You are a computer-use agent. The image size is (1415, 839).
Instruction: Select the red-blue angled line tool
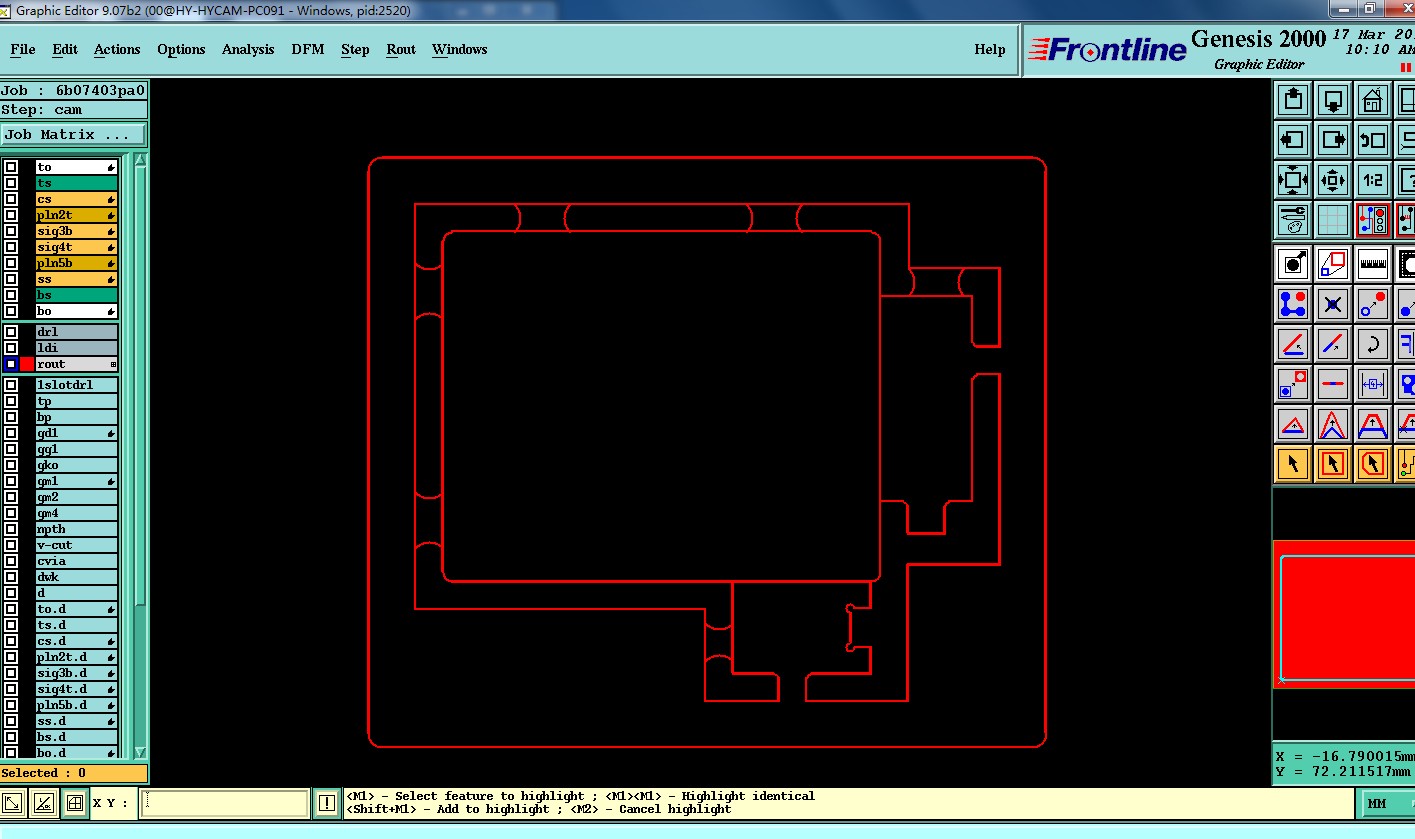pos(1293,344)
